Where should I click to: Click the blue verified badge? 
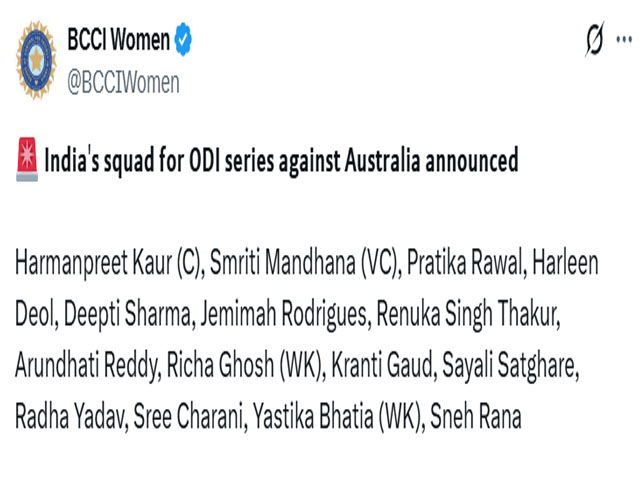click(184, 40)
